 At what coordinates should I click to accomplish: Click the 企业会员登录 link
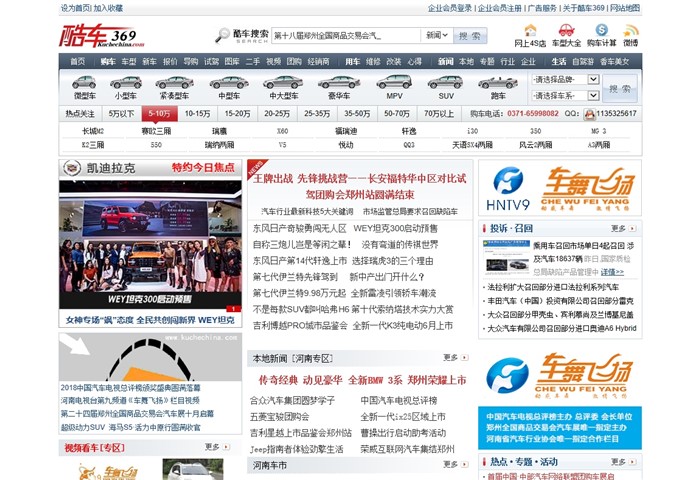[x=450, y=8]
